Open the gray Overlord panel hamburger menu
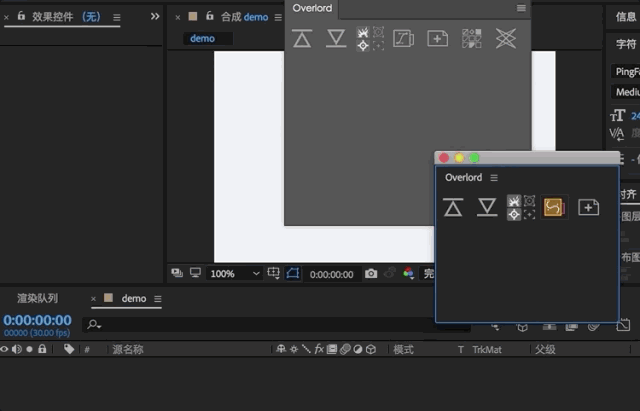The height and width of the screenshot is (411, 640). pyautogui.click(x=521, y=8)
